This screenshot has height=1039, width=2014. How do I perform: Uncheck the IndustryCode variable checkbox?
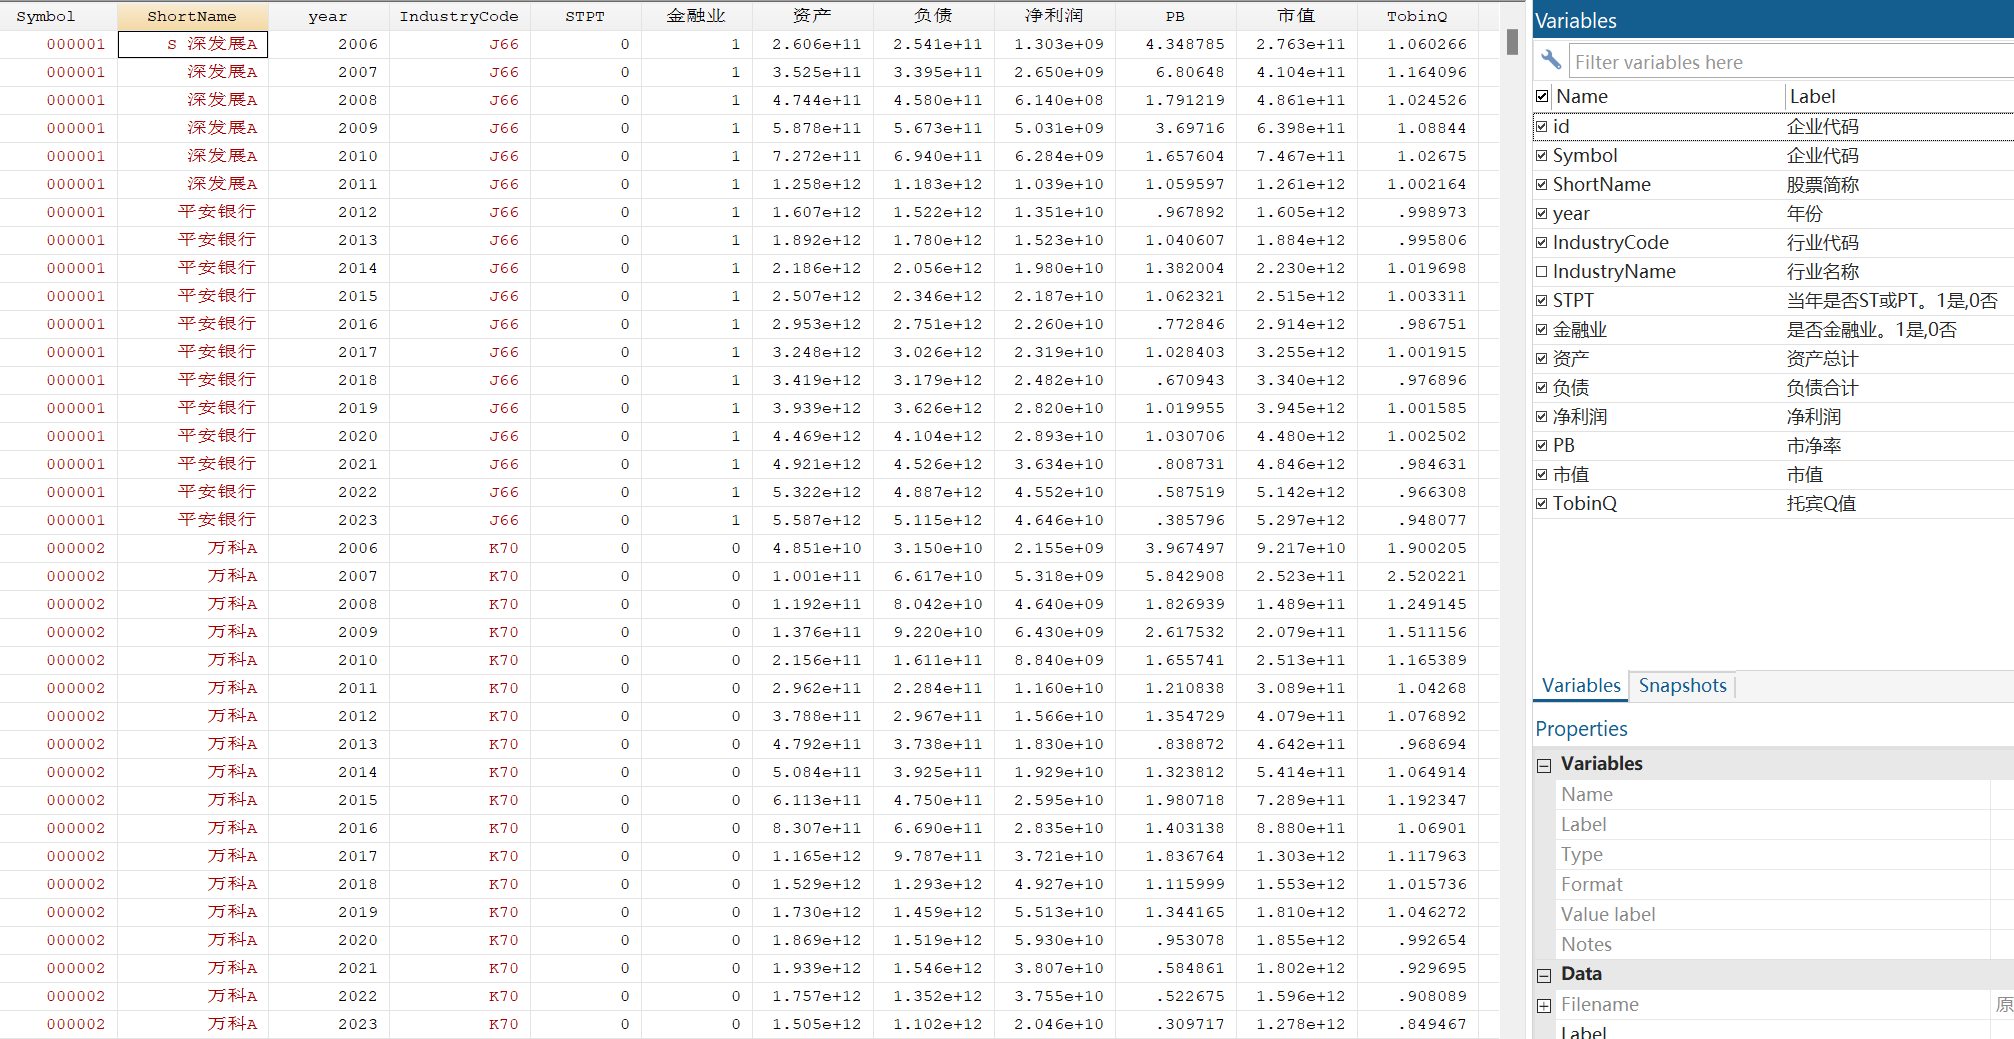tap(1542, 243)
